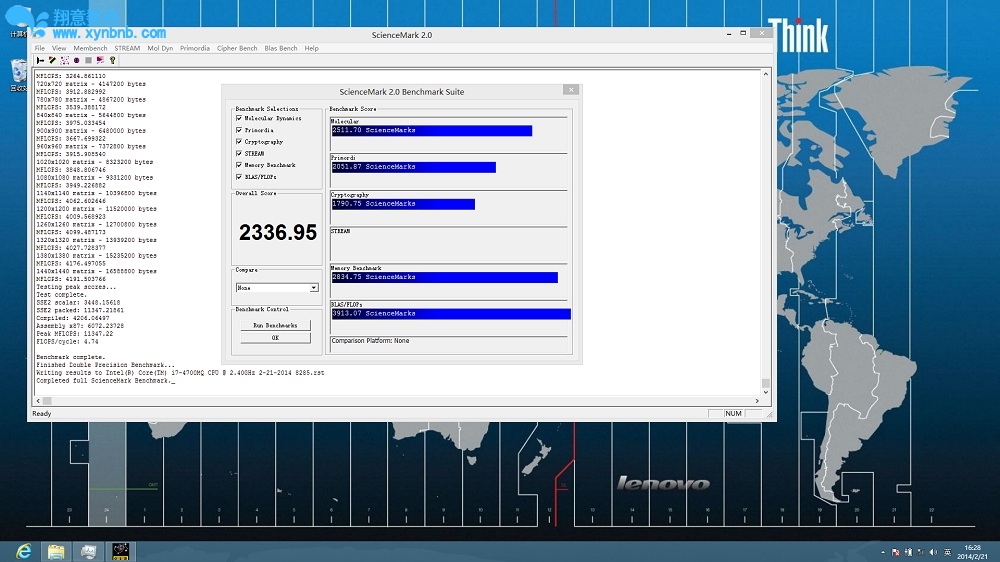Viewport: 1000px width, 562px height.
Task: Click the Primordia score bar 2051.87
Action: pos(413,167)
